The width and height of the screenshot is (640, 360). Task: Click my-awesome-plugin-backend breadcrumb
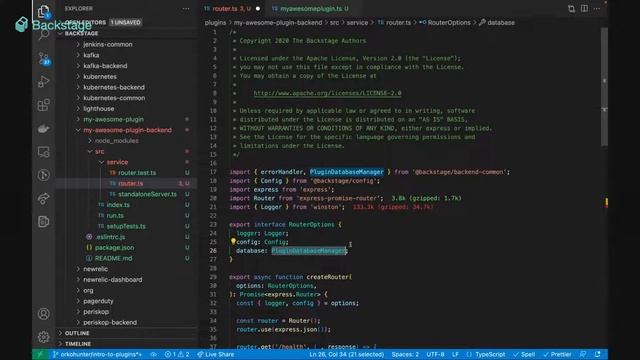coord(278,23)
